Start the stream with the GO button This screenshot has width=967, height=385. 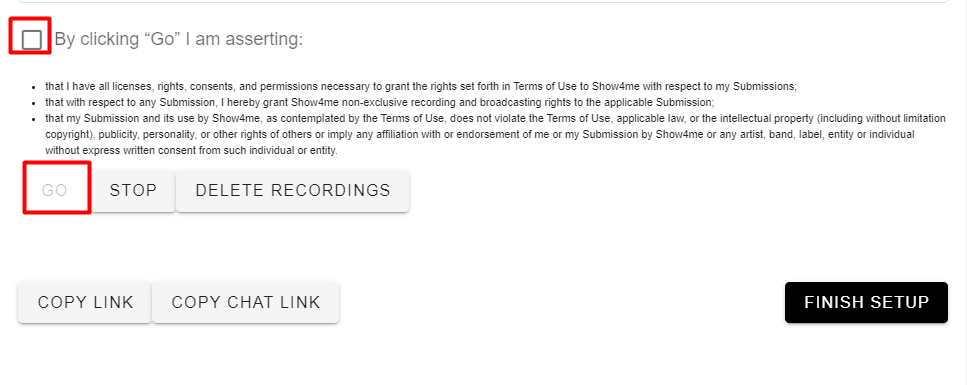[54, 190]
